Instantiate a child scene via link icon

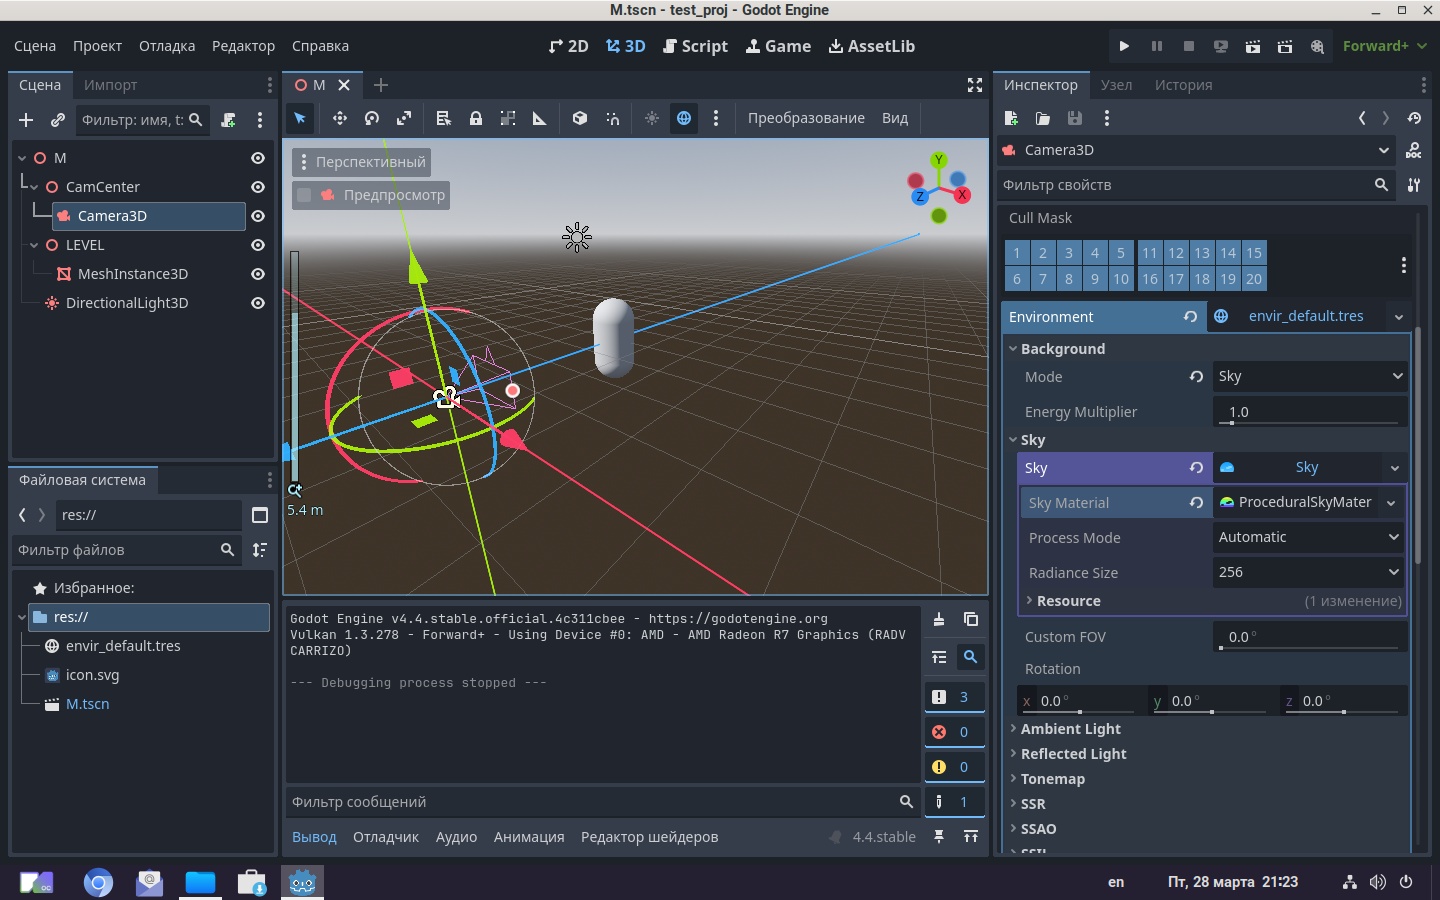pyautogui.click(x=58, y=120)
